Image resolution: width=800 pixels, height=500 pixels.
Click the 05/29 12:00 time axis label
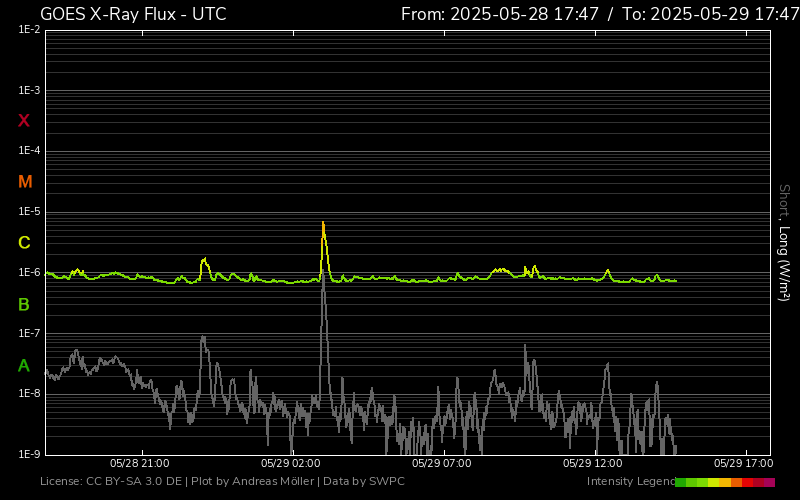click(x=592, y=464)
